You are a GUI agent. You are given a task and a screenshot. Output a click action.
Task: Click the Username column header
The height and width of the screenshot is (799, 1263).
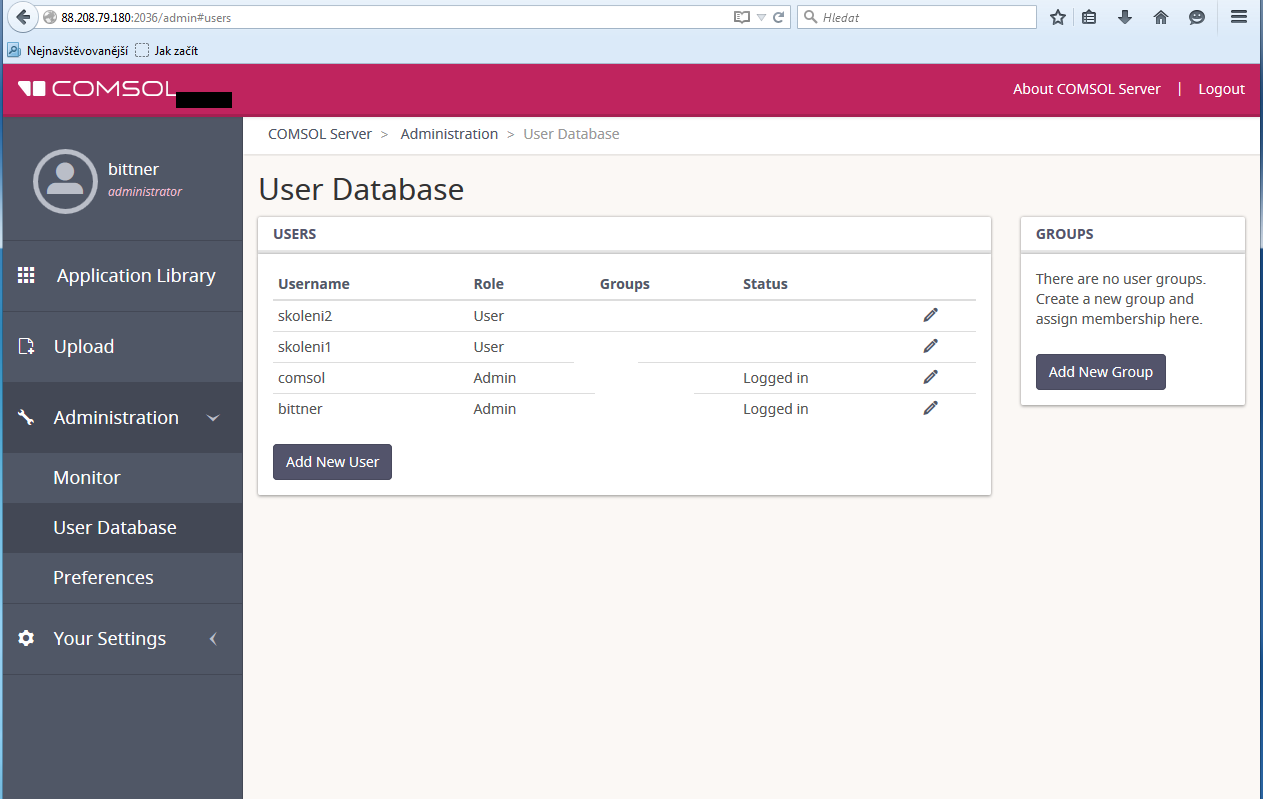[314, 284]
